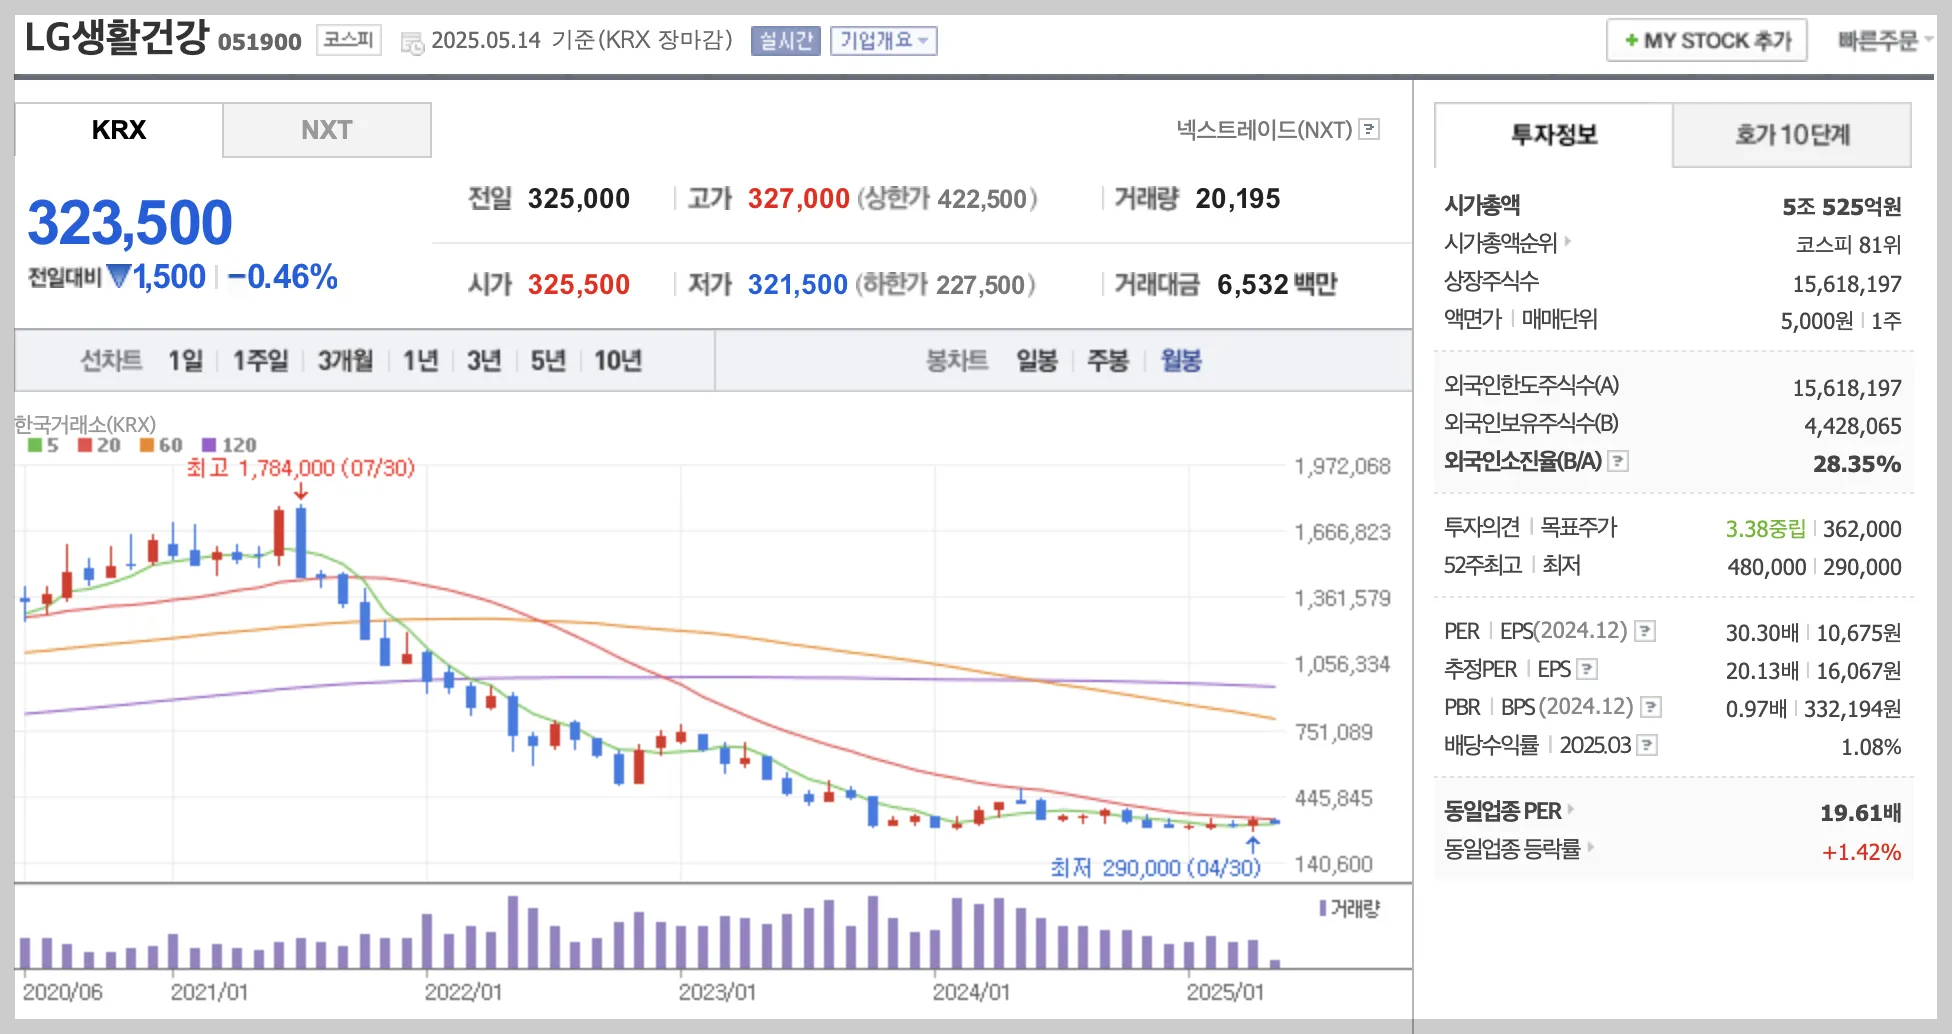The image size is (1952, 1034).
Task: Click the 5-day moving average legend swatch
Action: click(x=35, y=445)
